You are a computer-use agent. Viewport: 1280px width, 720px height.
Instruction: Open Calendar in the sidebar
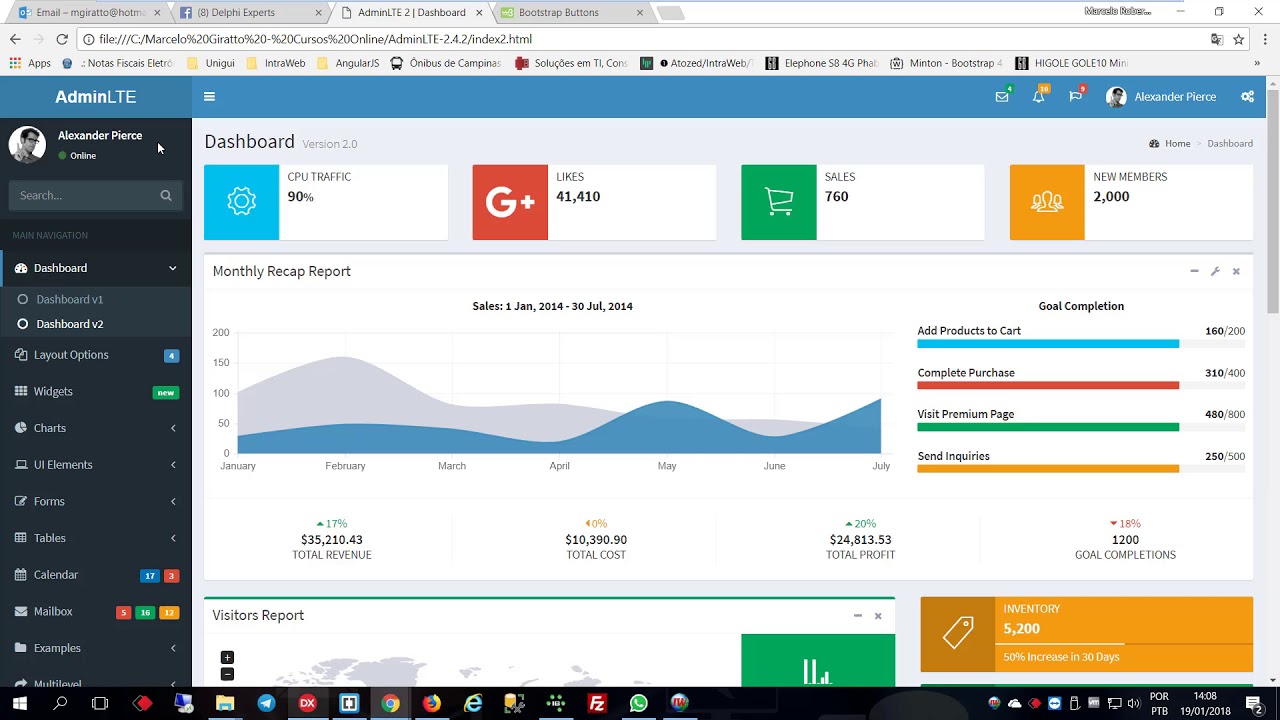[x=96, y=575]
